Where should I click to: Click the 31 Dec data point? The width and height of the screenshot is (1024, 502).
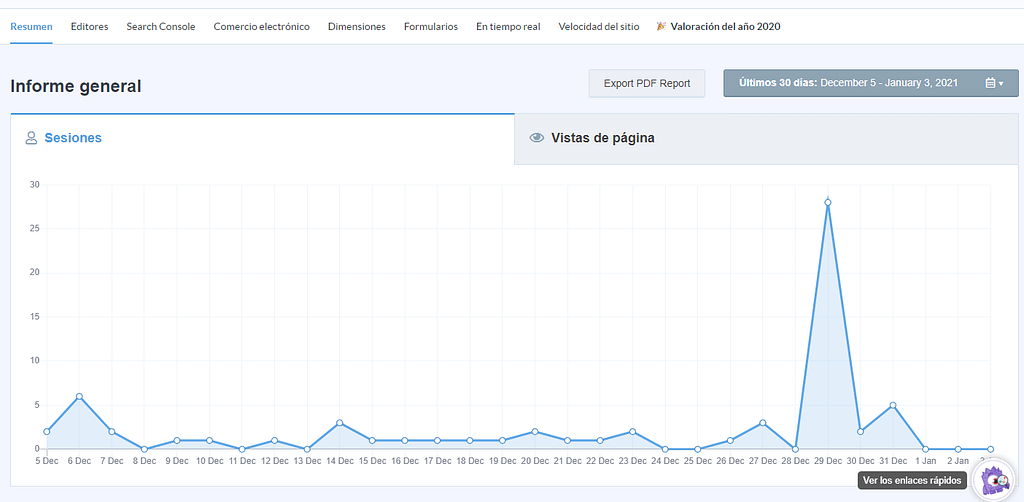point(893,405)
